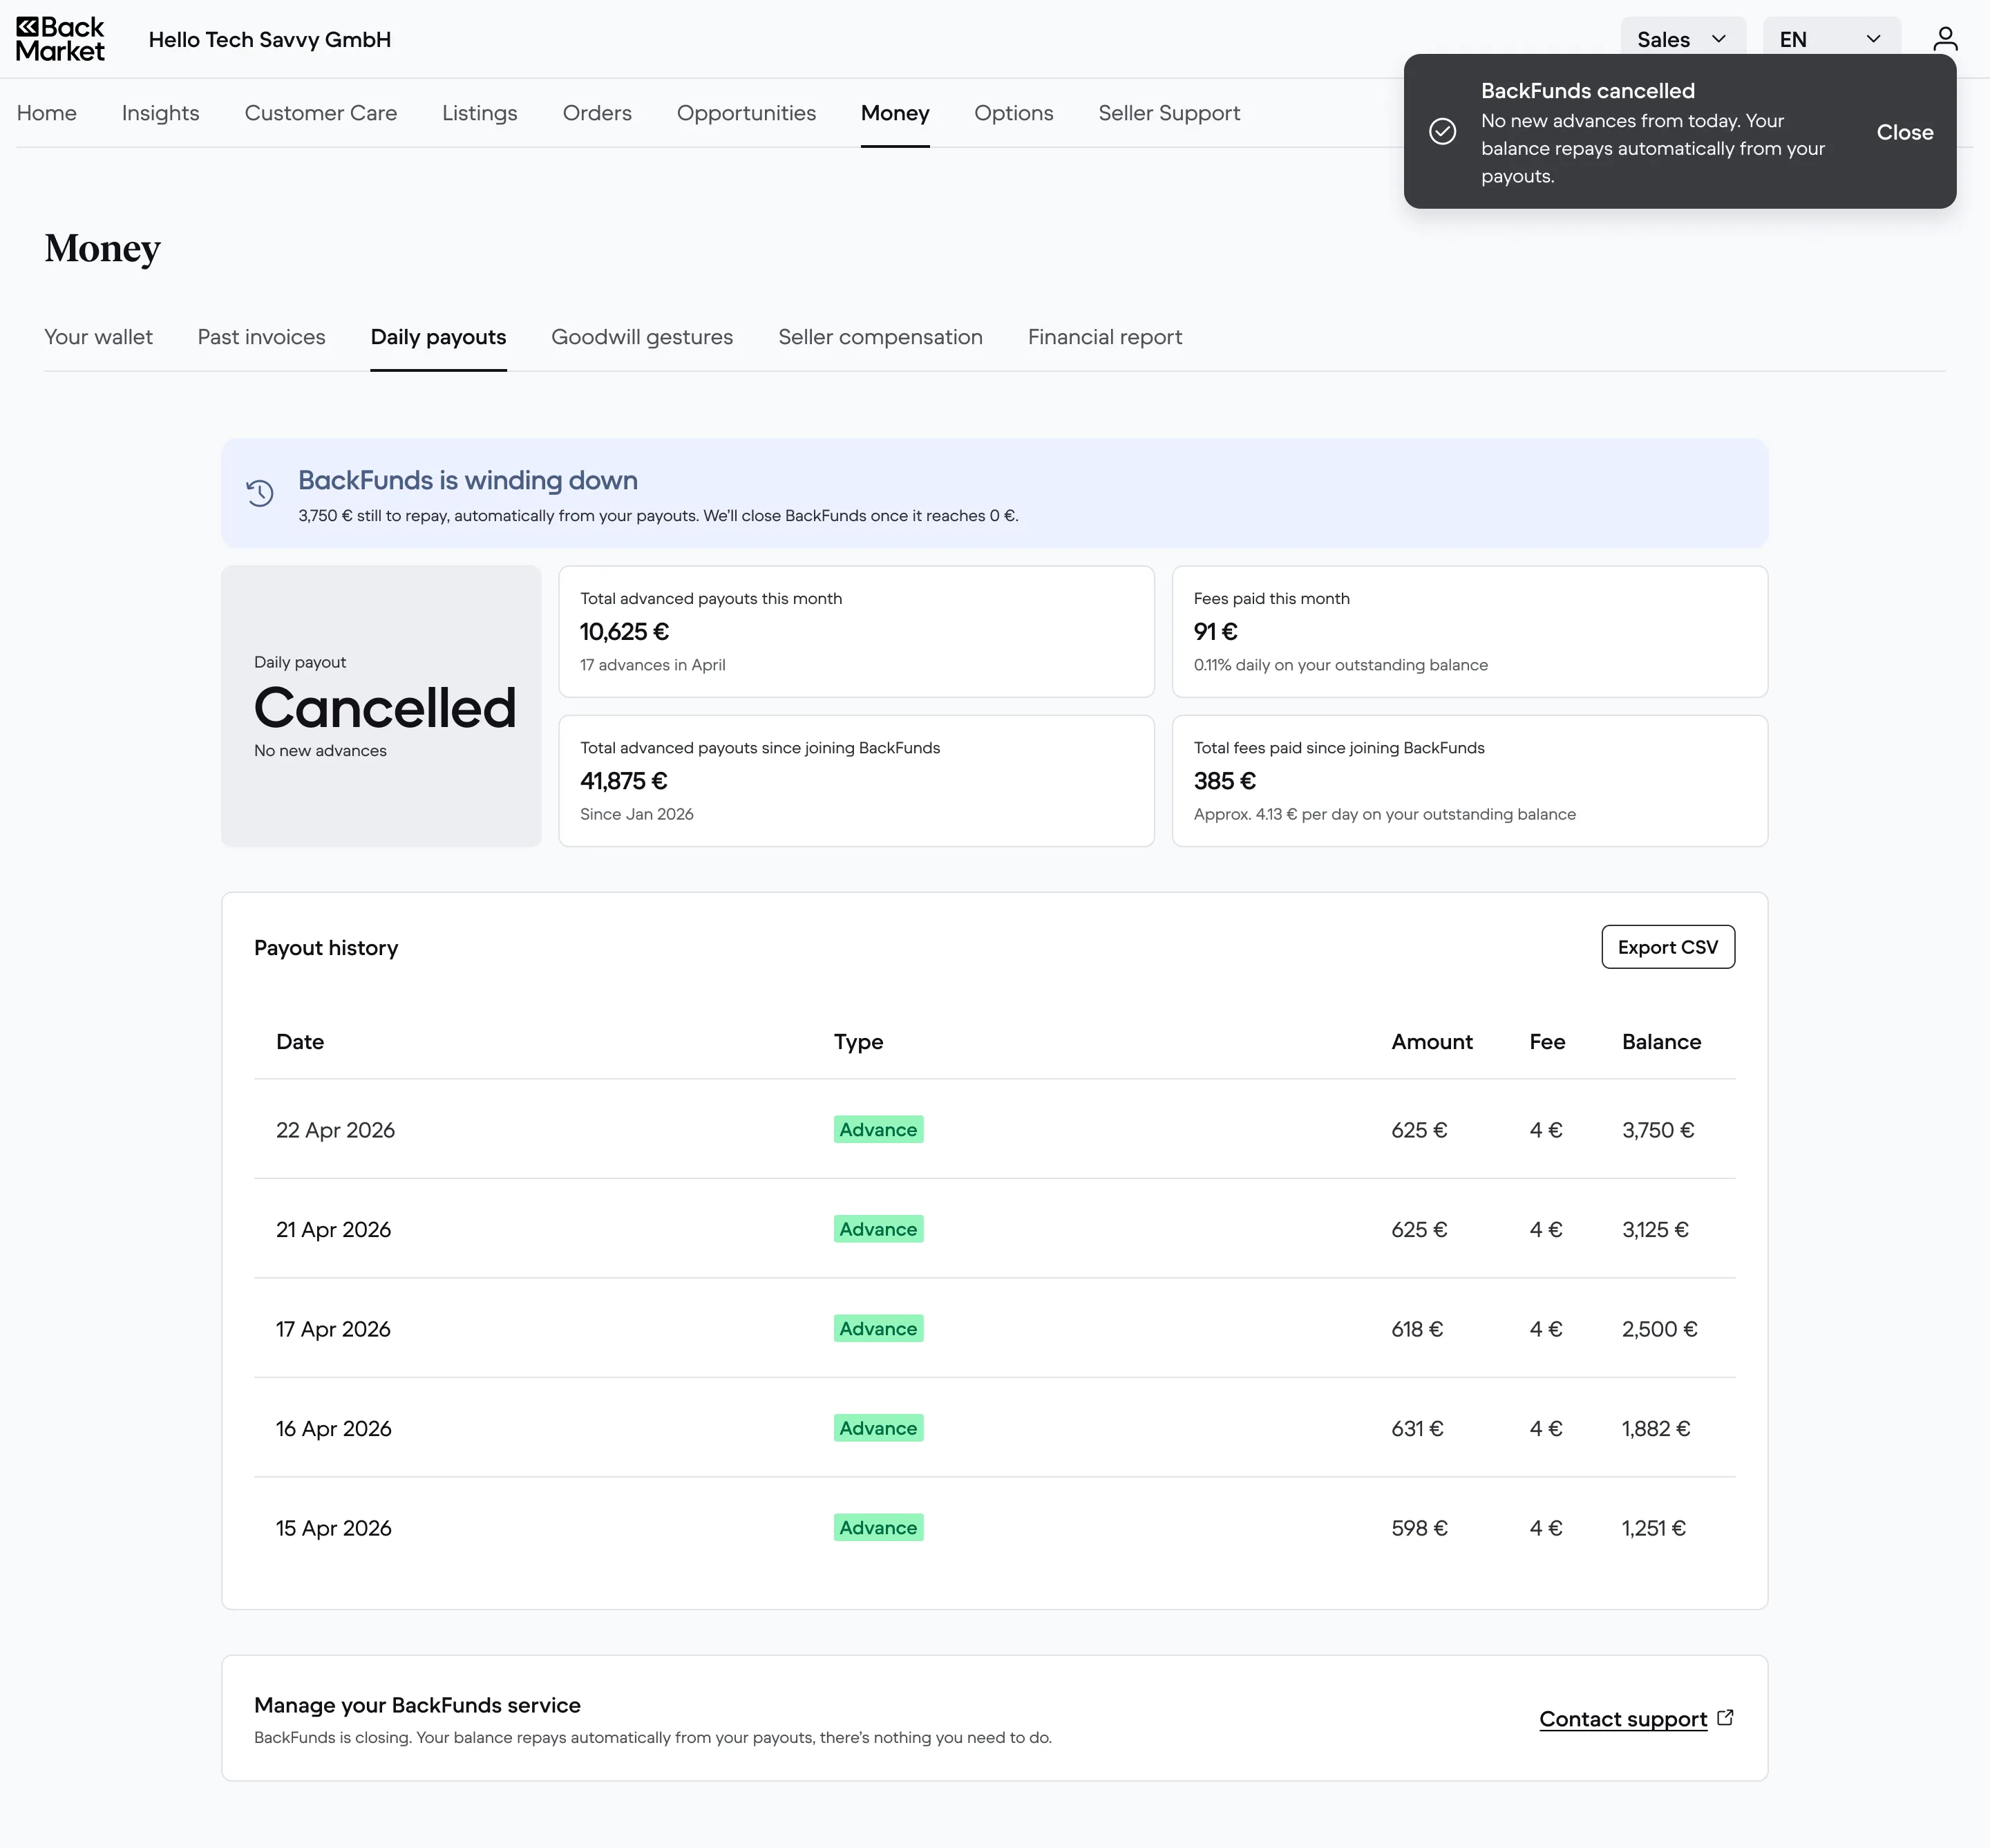Open the Insights menu item

tap(161, 113)
